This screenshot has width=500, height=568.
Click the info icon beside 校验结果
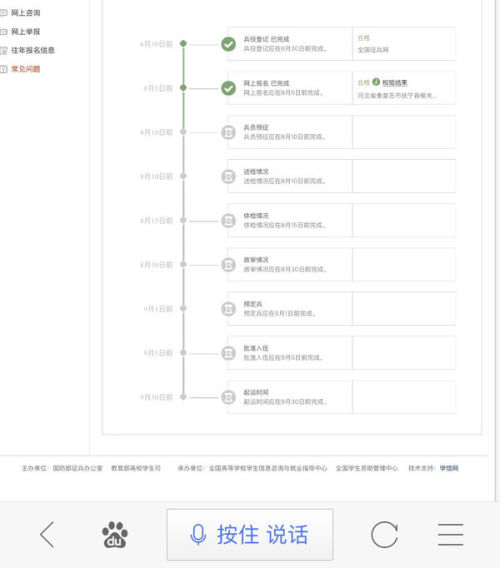(x=376, y=82)
